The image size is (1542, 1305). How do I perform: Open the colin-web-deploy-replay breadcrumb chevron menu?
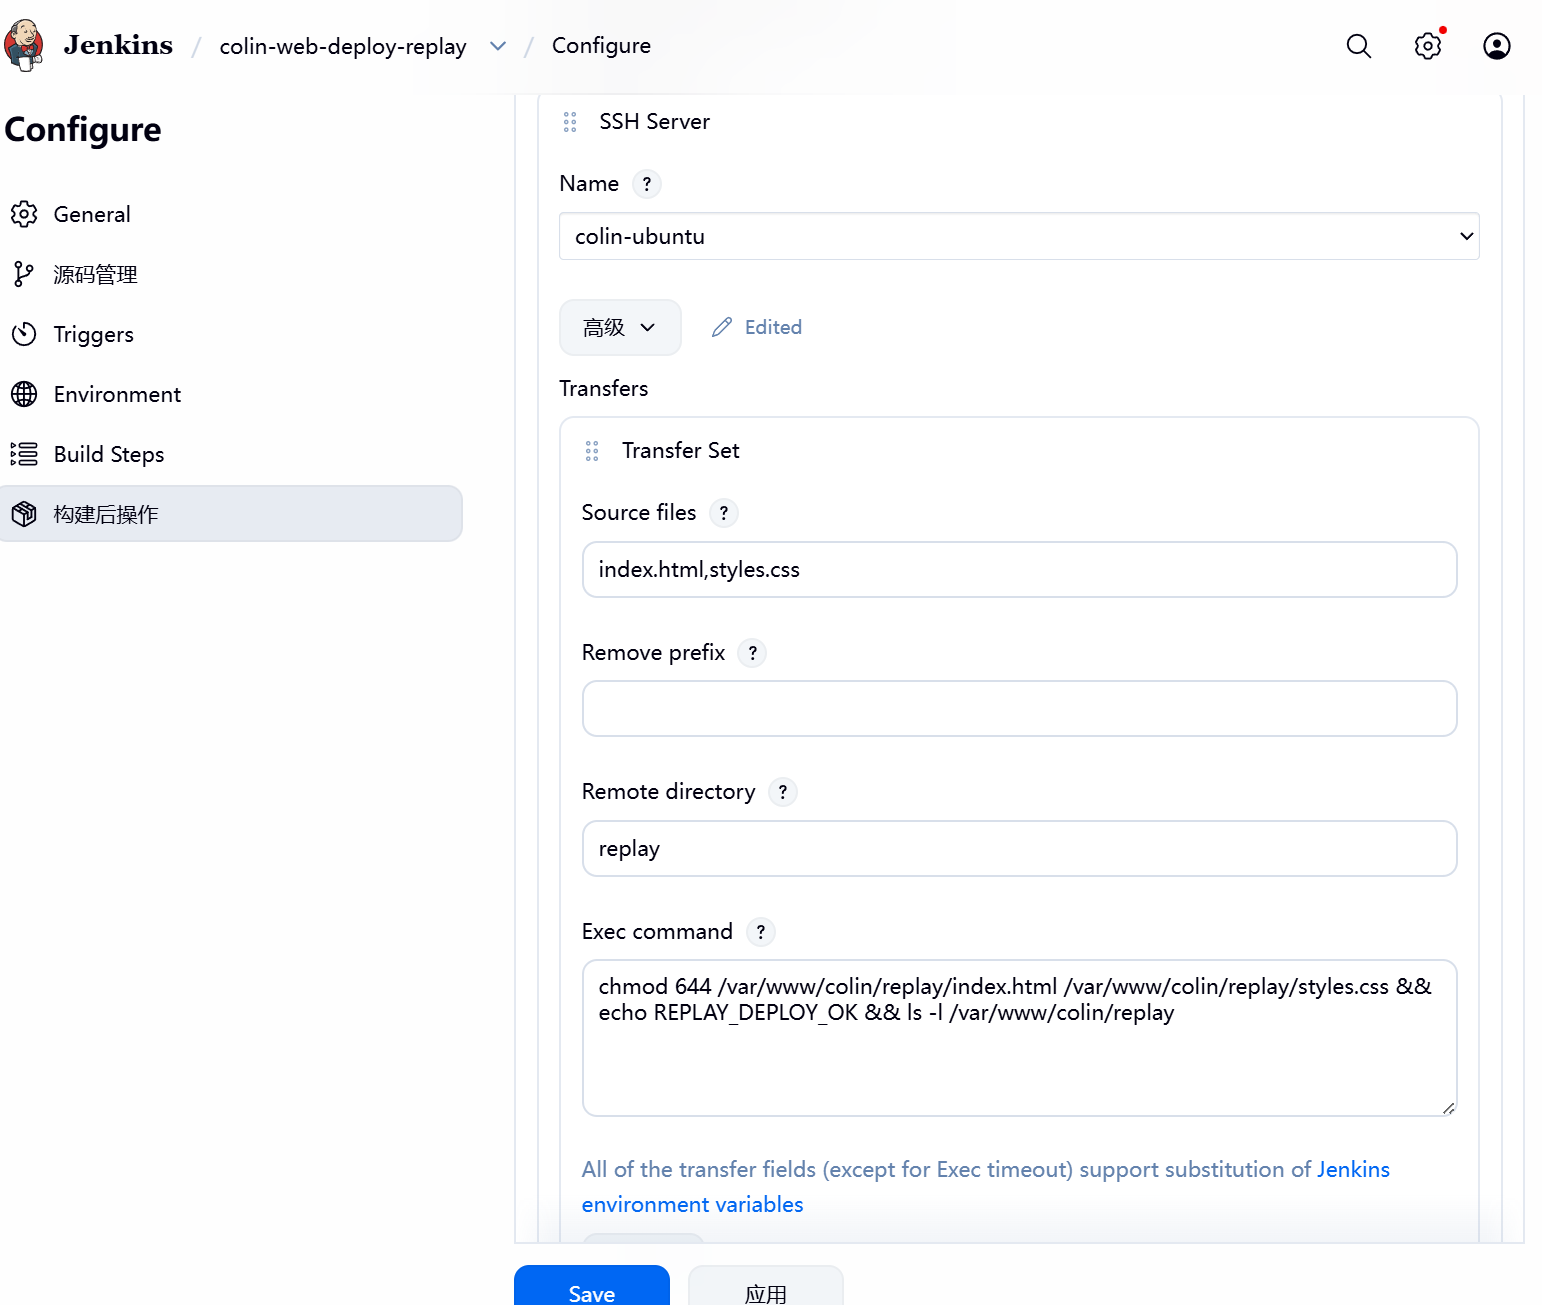498,46
